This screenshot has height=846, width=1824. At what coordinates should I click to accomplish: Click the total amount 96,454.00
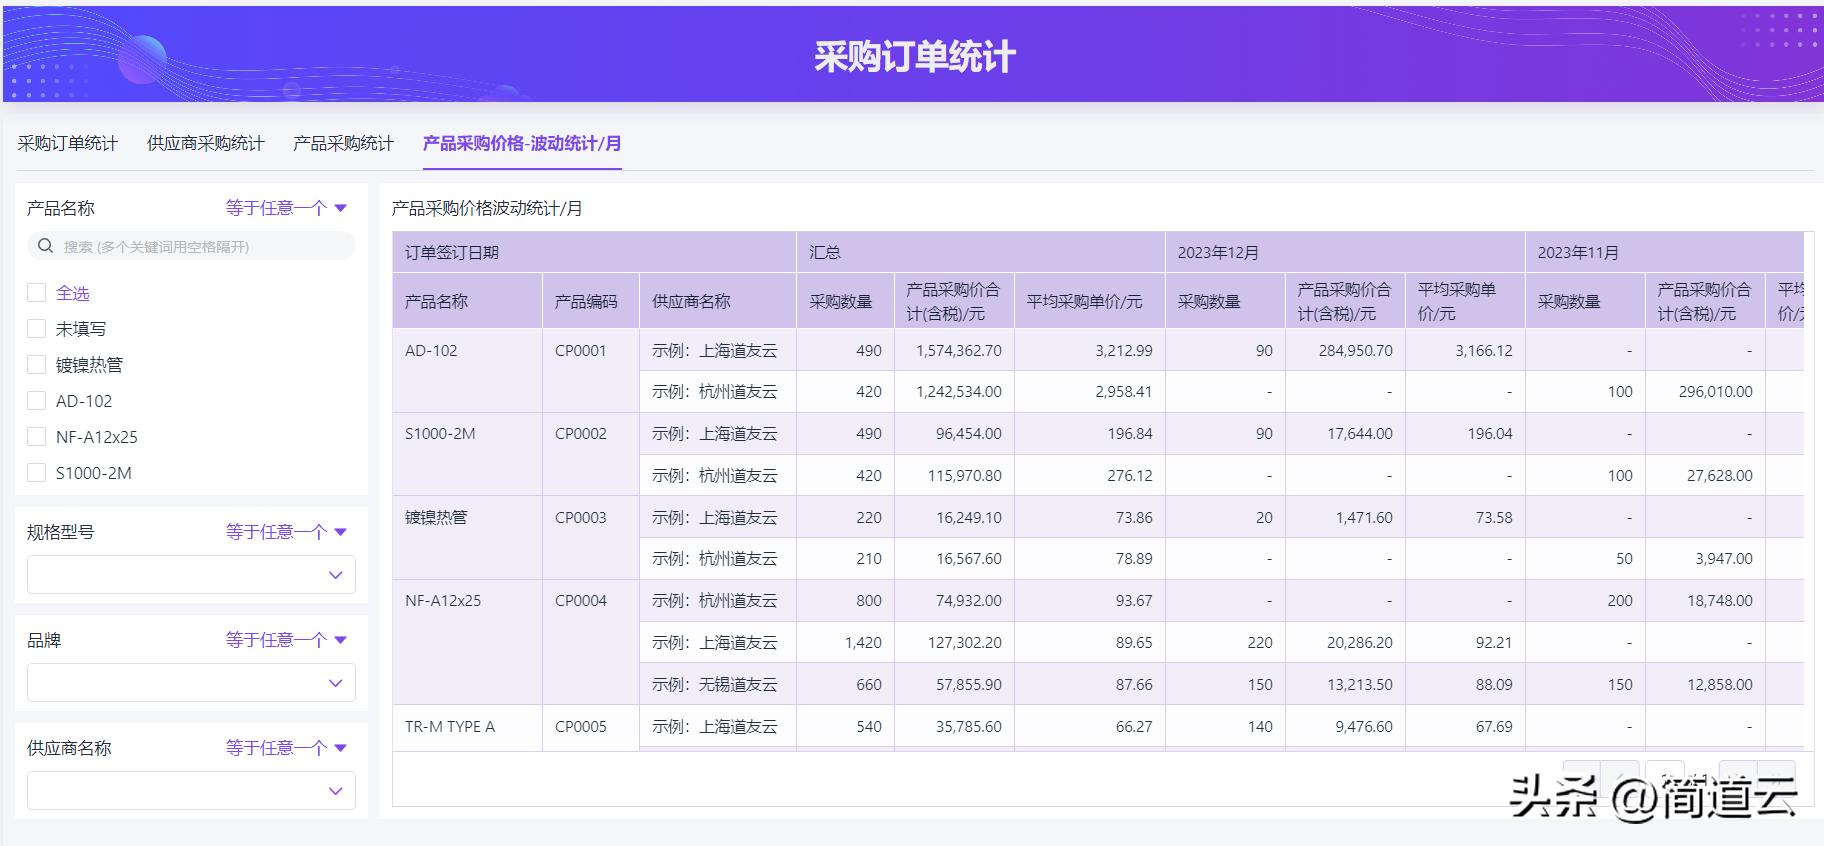click(x=968, y=434)
